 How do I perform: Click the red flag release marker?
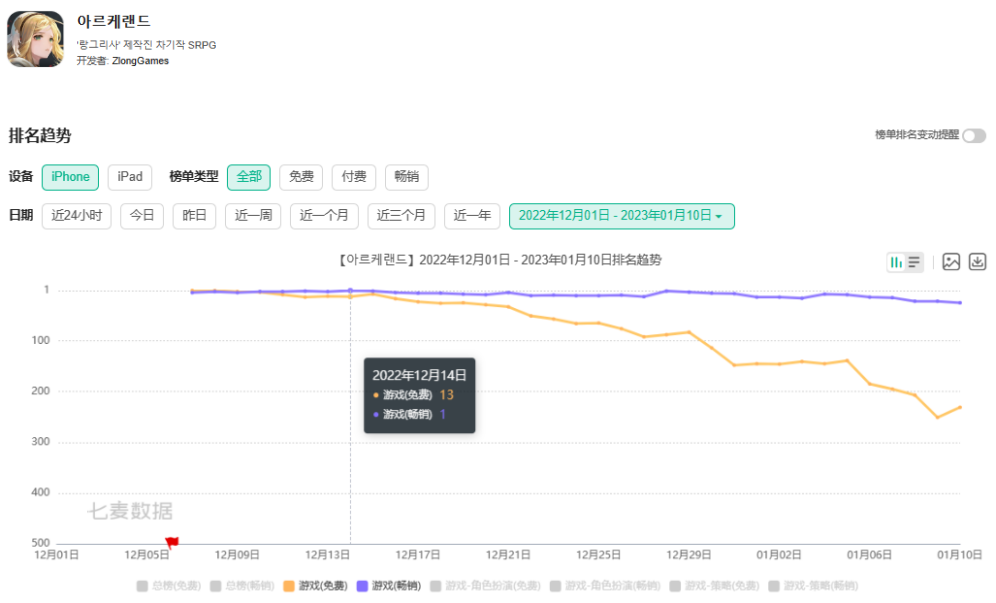172,542
